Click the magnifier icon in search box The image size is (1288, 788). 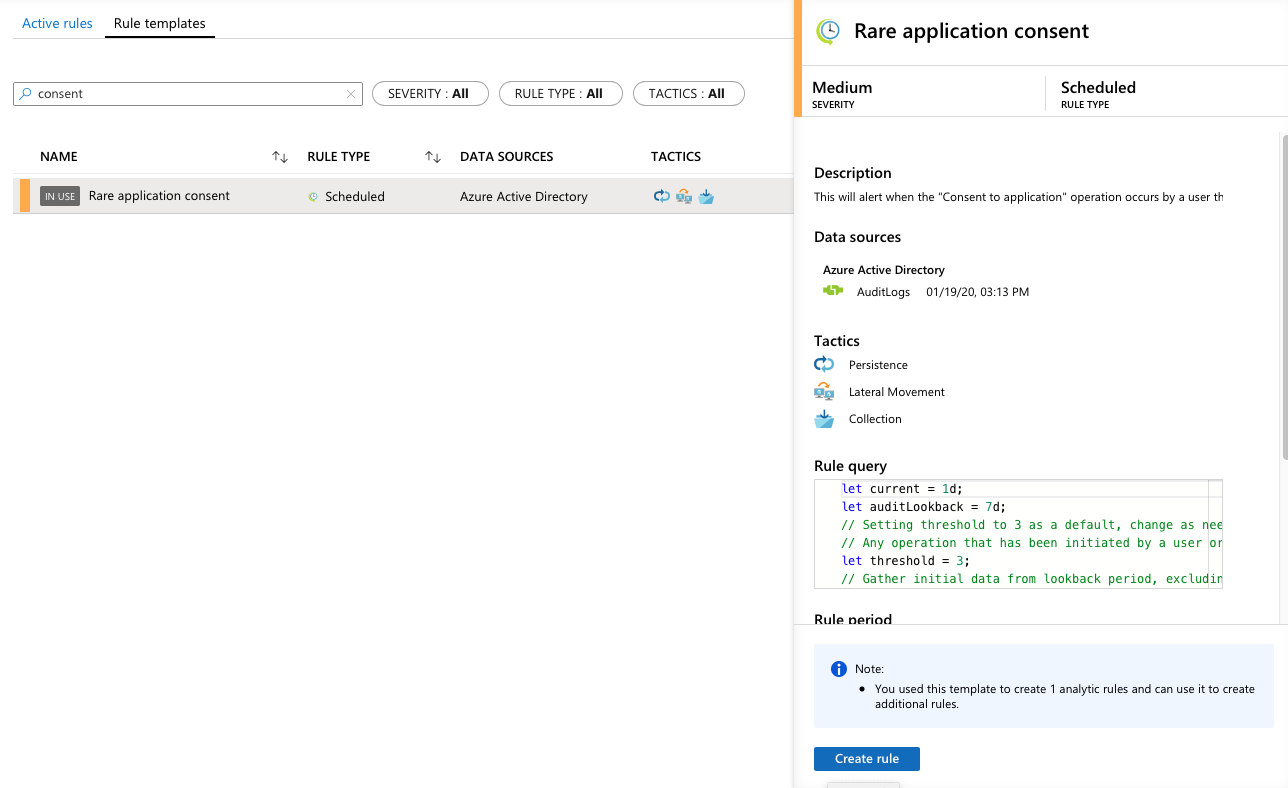pyautogui.click(x=26, y=94)
